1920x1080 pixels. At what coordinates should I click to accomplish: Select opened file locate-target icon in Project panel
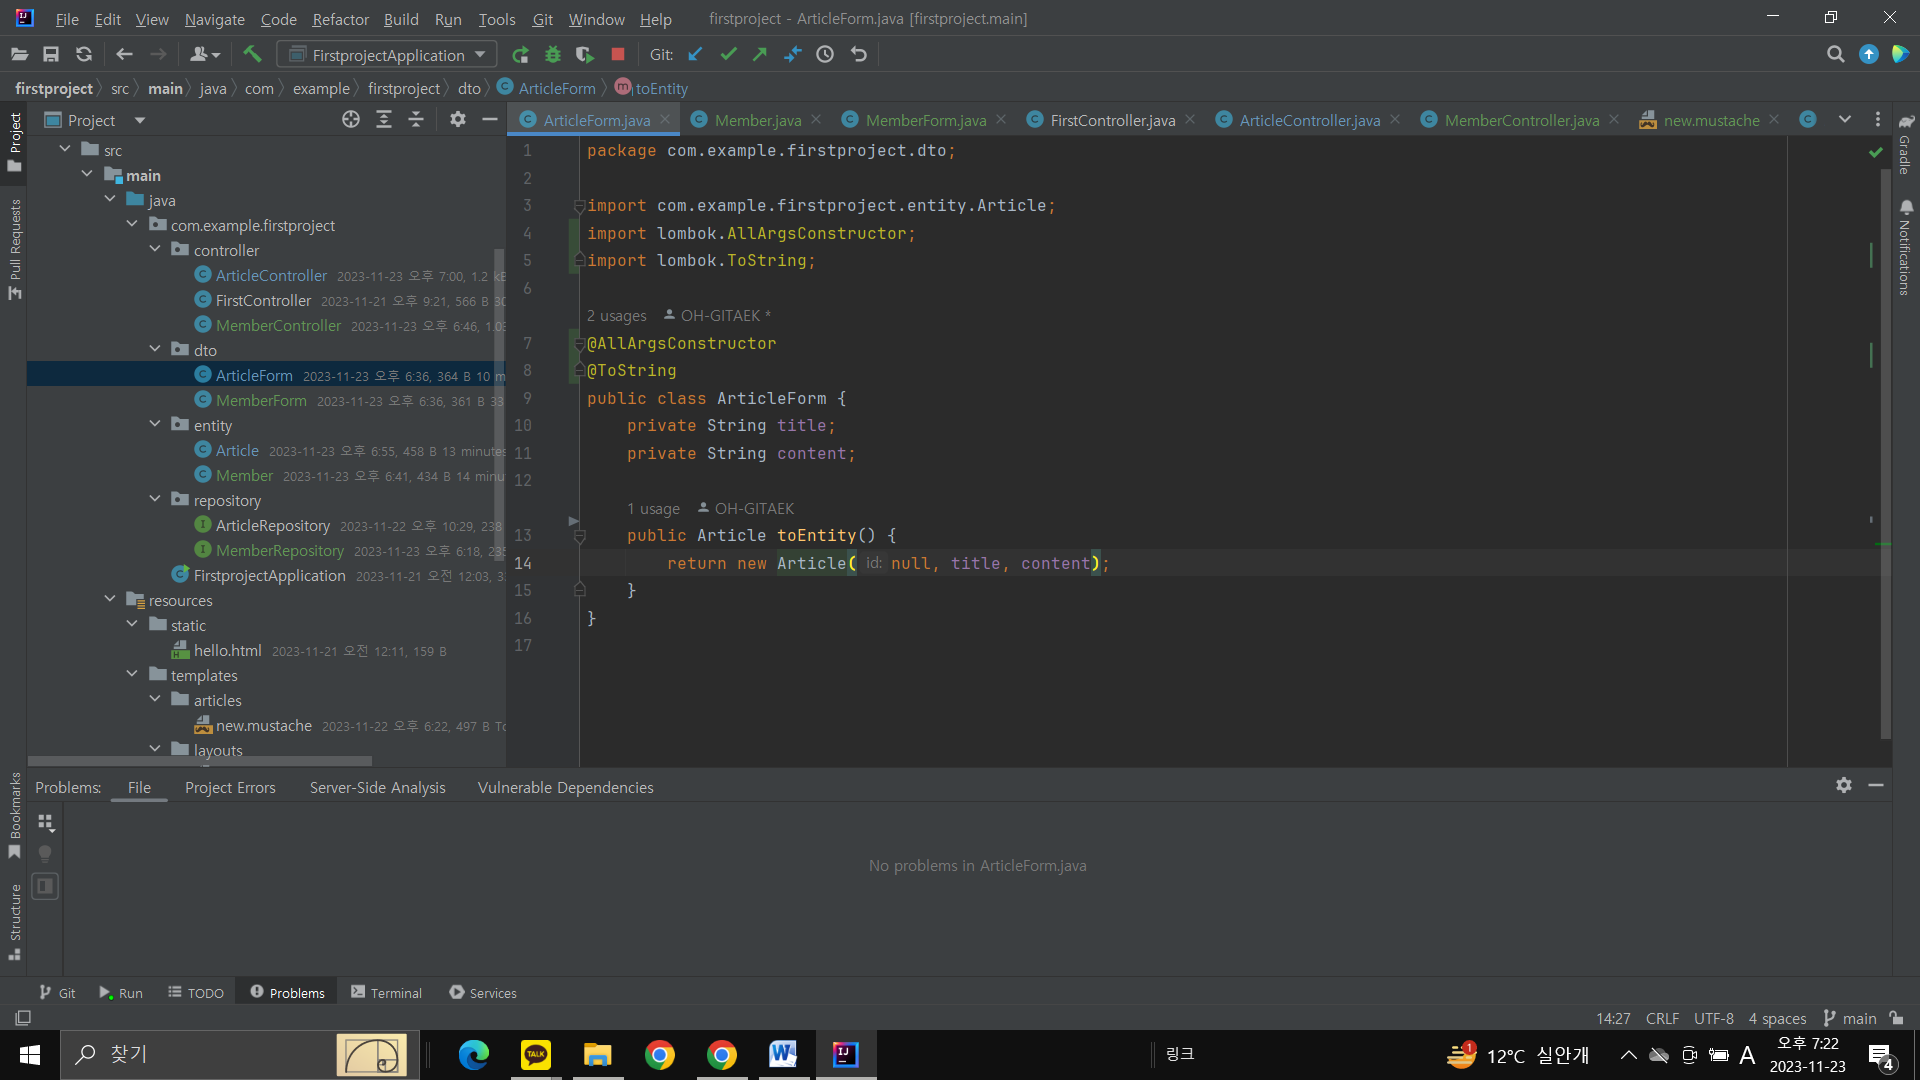tap(351, 120)
